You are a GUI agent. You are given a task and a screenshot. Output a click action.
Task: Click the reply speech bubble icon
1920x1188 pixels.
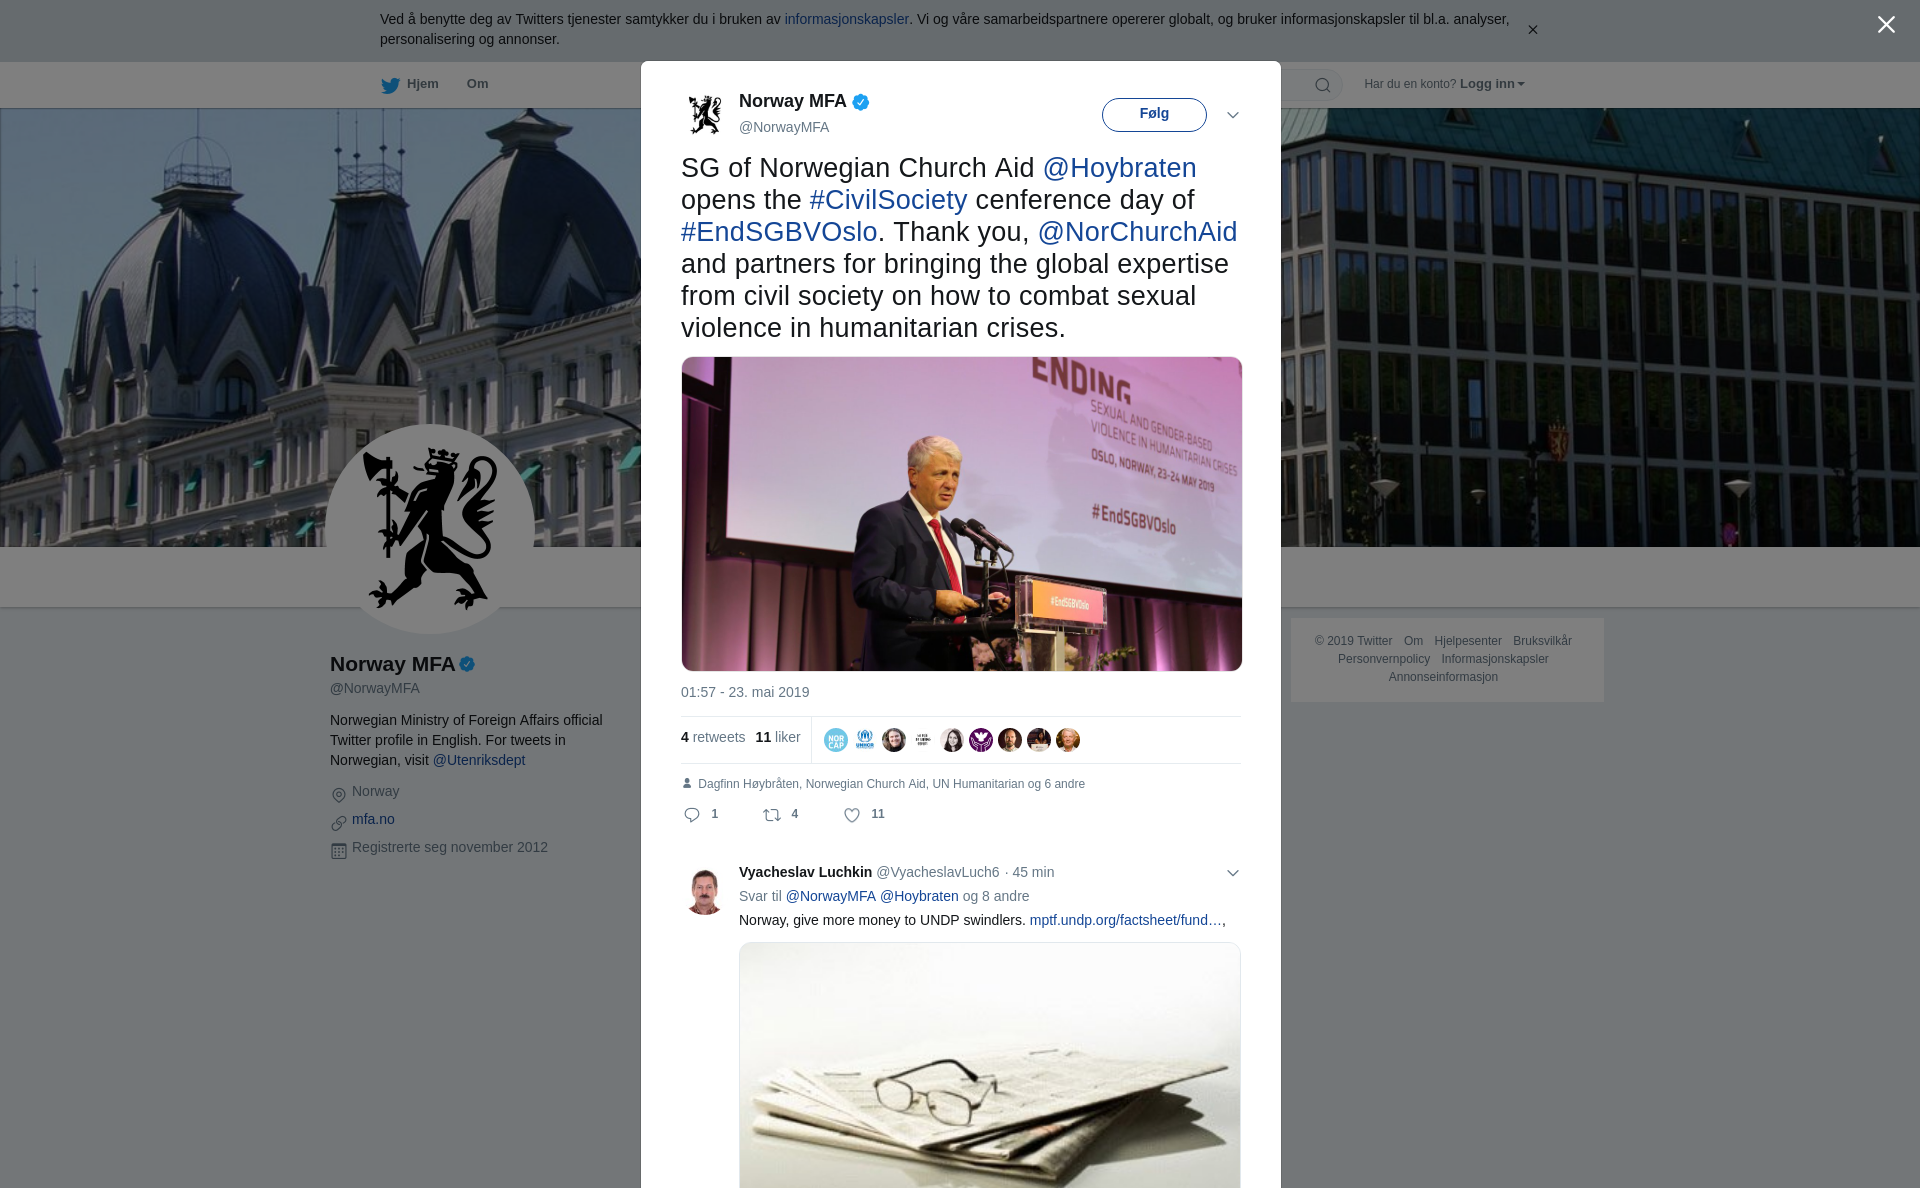point(692,815)
